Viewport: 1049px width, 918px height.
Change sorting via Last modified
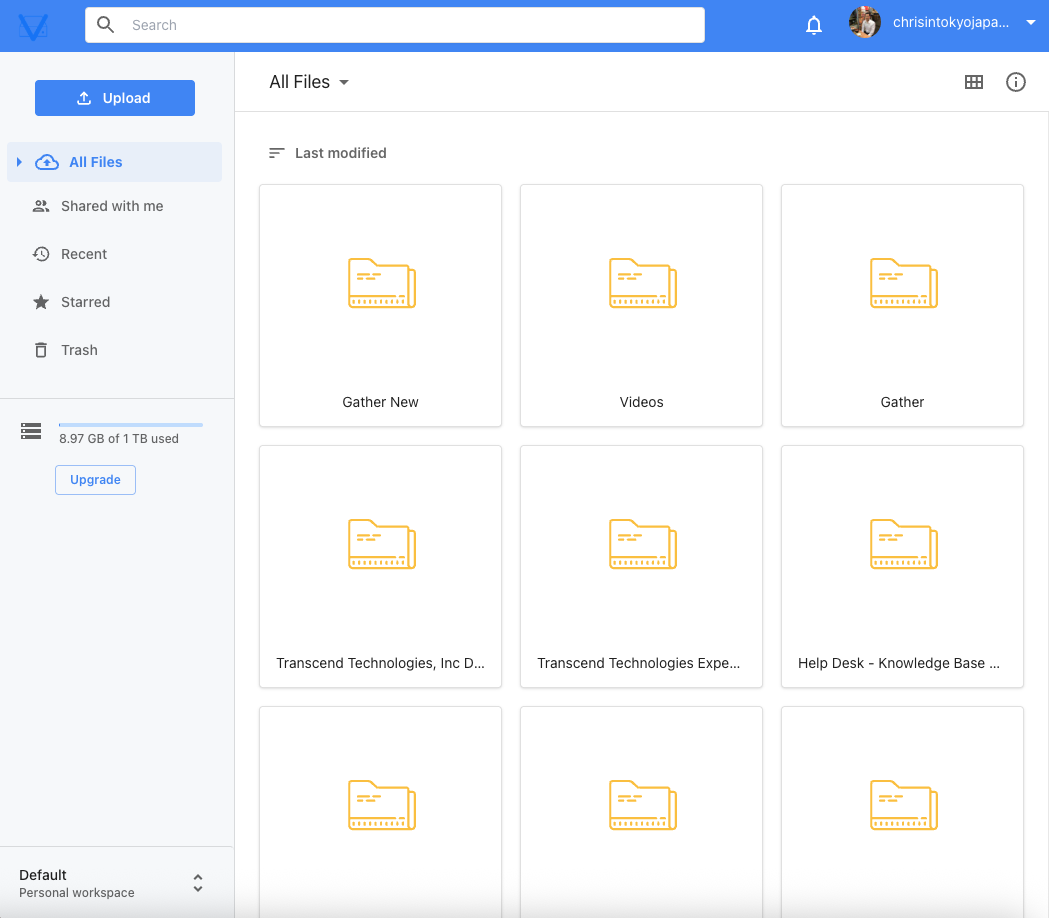341,153
